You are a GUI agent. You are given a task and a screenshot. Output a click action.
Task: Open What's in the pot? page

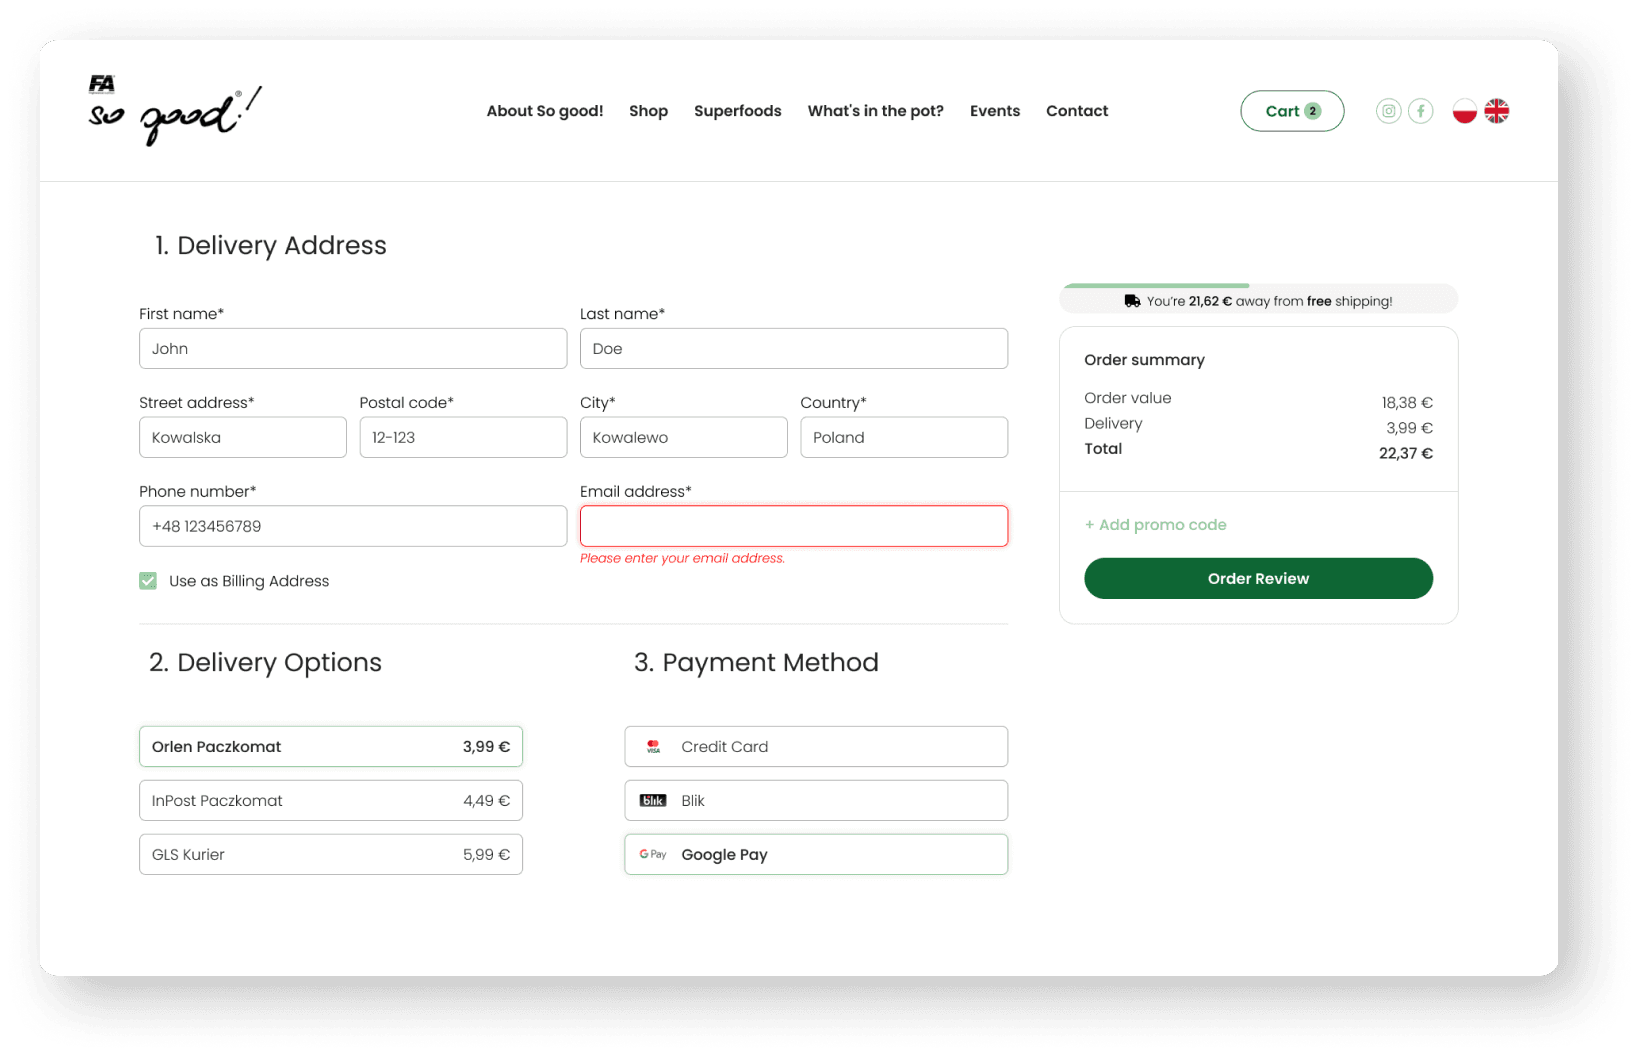876,111
